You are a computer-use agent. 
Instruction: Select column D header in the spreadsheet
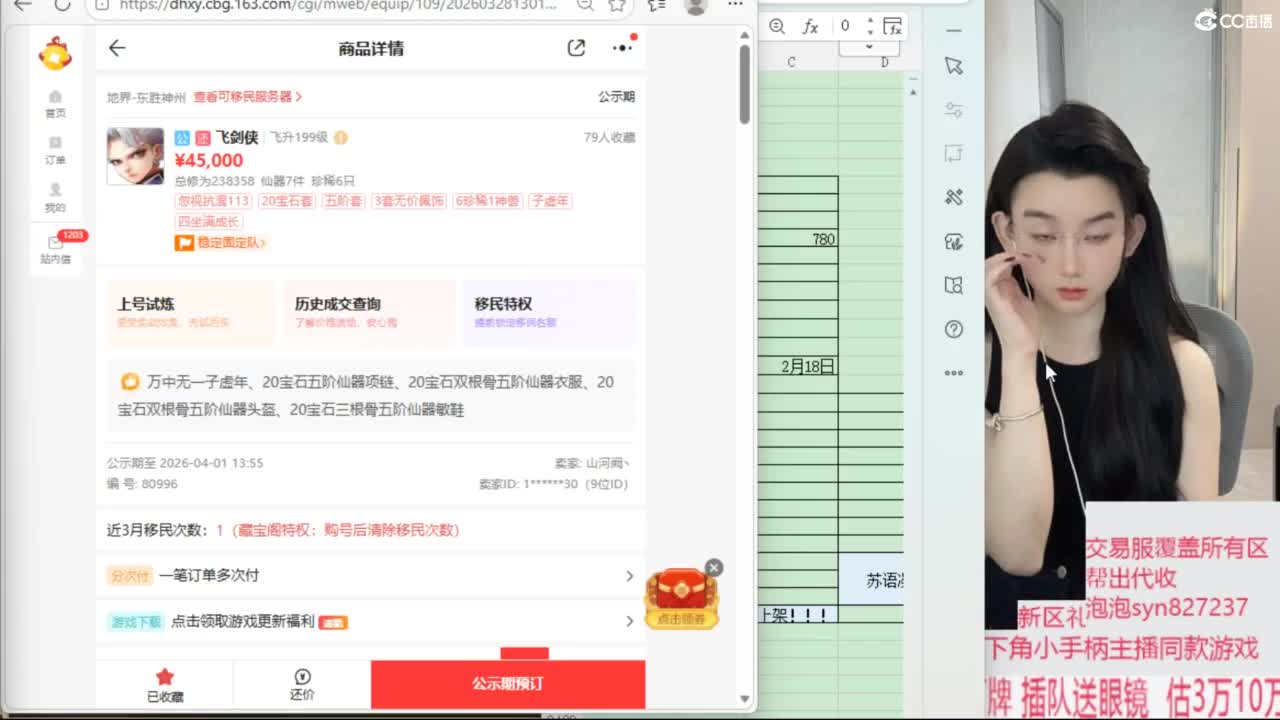pyautogui.click(x=884, y=62)
